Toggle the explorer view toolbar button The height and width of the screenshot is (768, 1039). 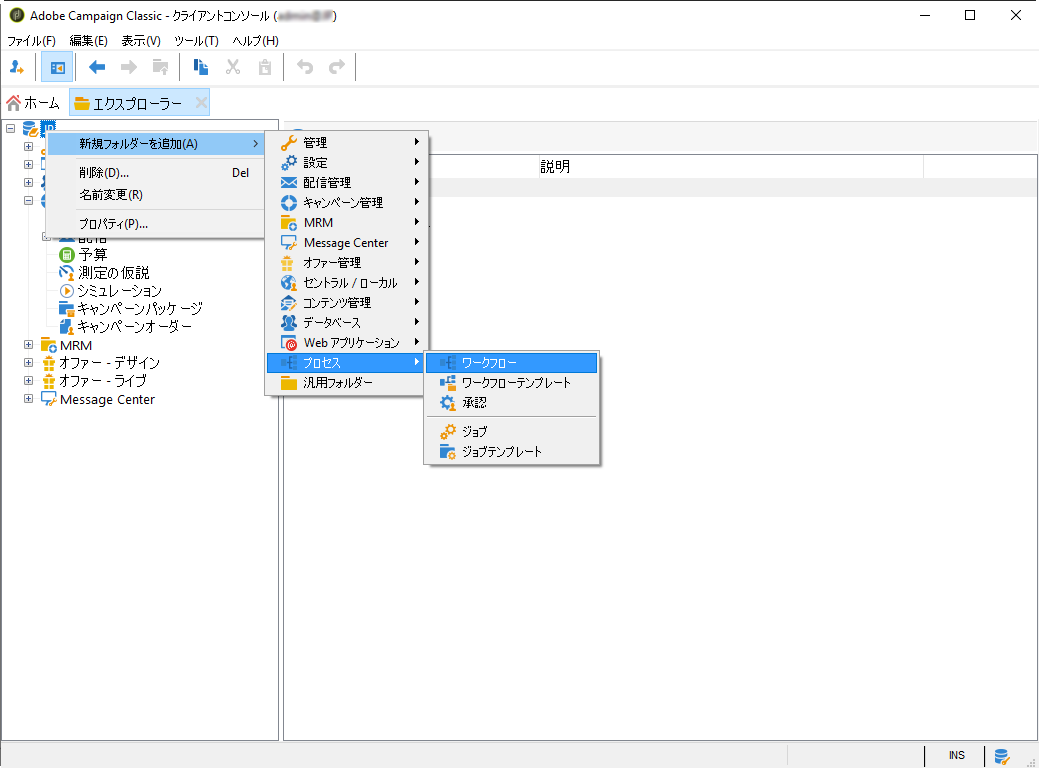pyautogui.click(x=57, y=67)
